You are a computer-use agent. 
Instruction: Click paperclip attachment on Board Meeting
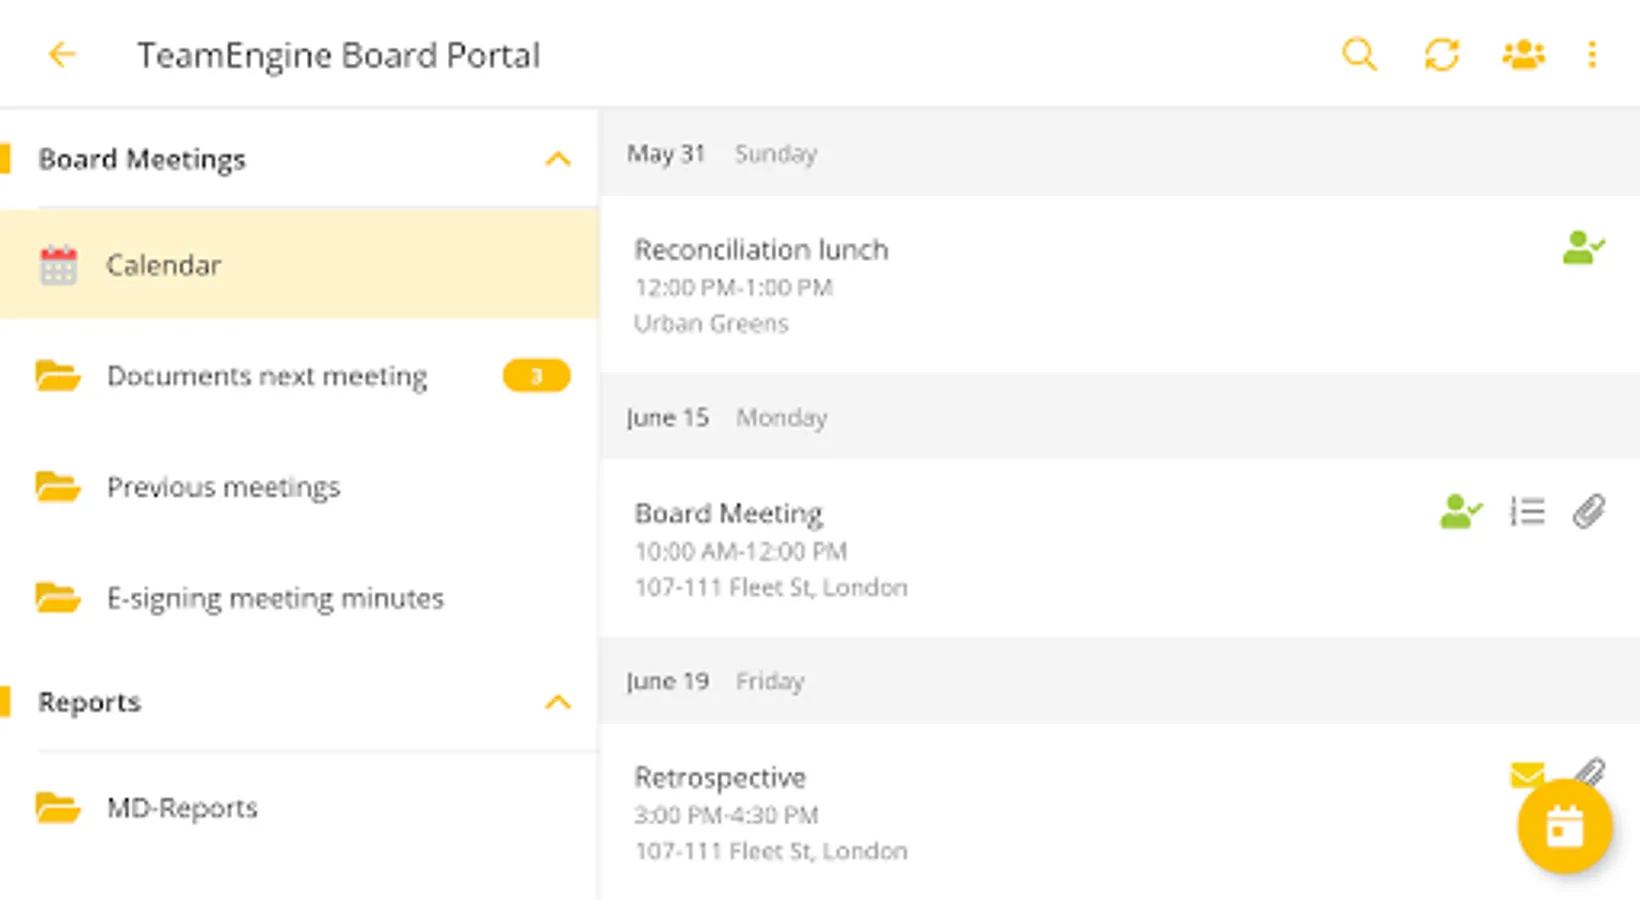tap(1589, 512)
